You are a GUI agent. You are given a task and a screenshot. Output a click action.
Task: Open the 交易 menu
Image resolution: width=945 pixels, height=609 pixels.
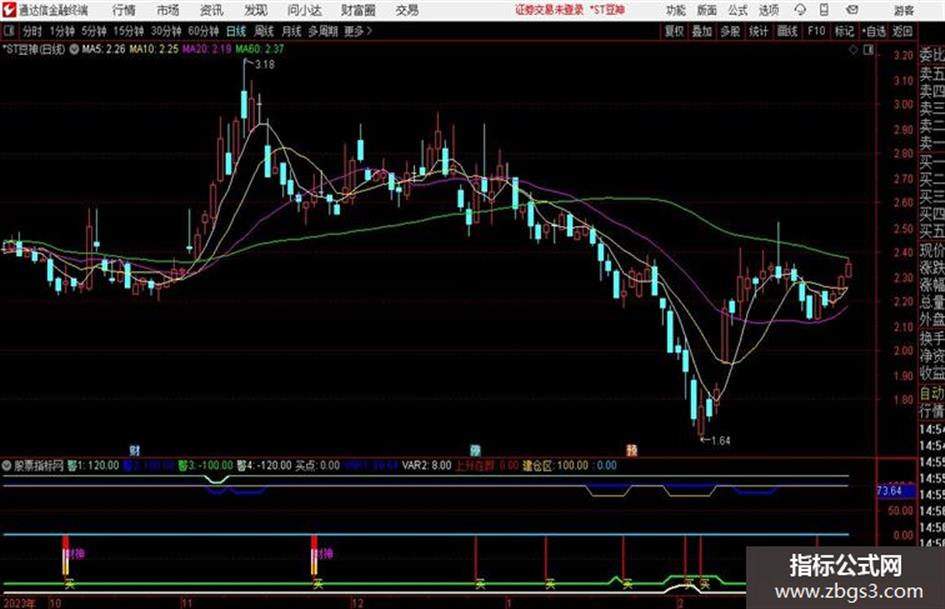407,10
